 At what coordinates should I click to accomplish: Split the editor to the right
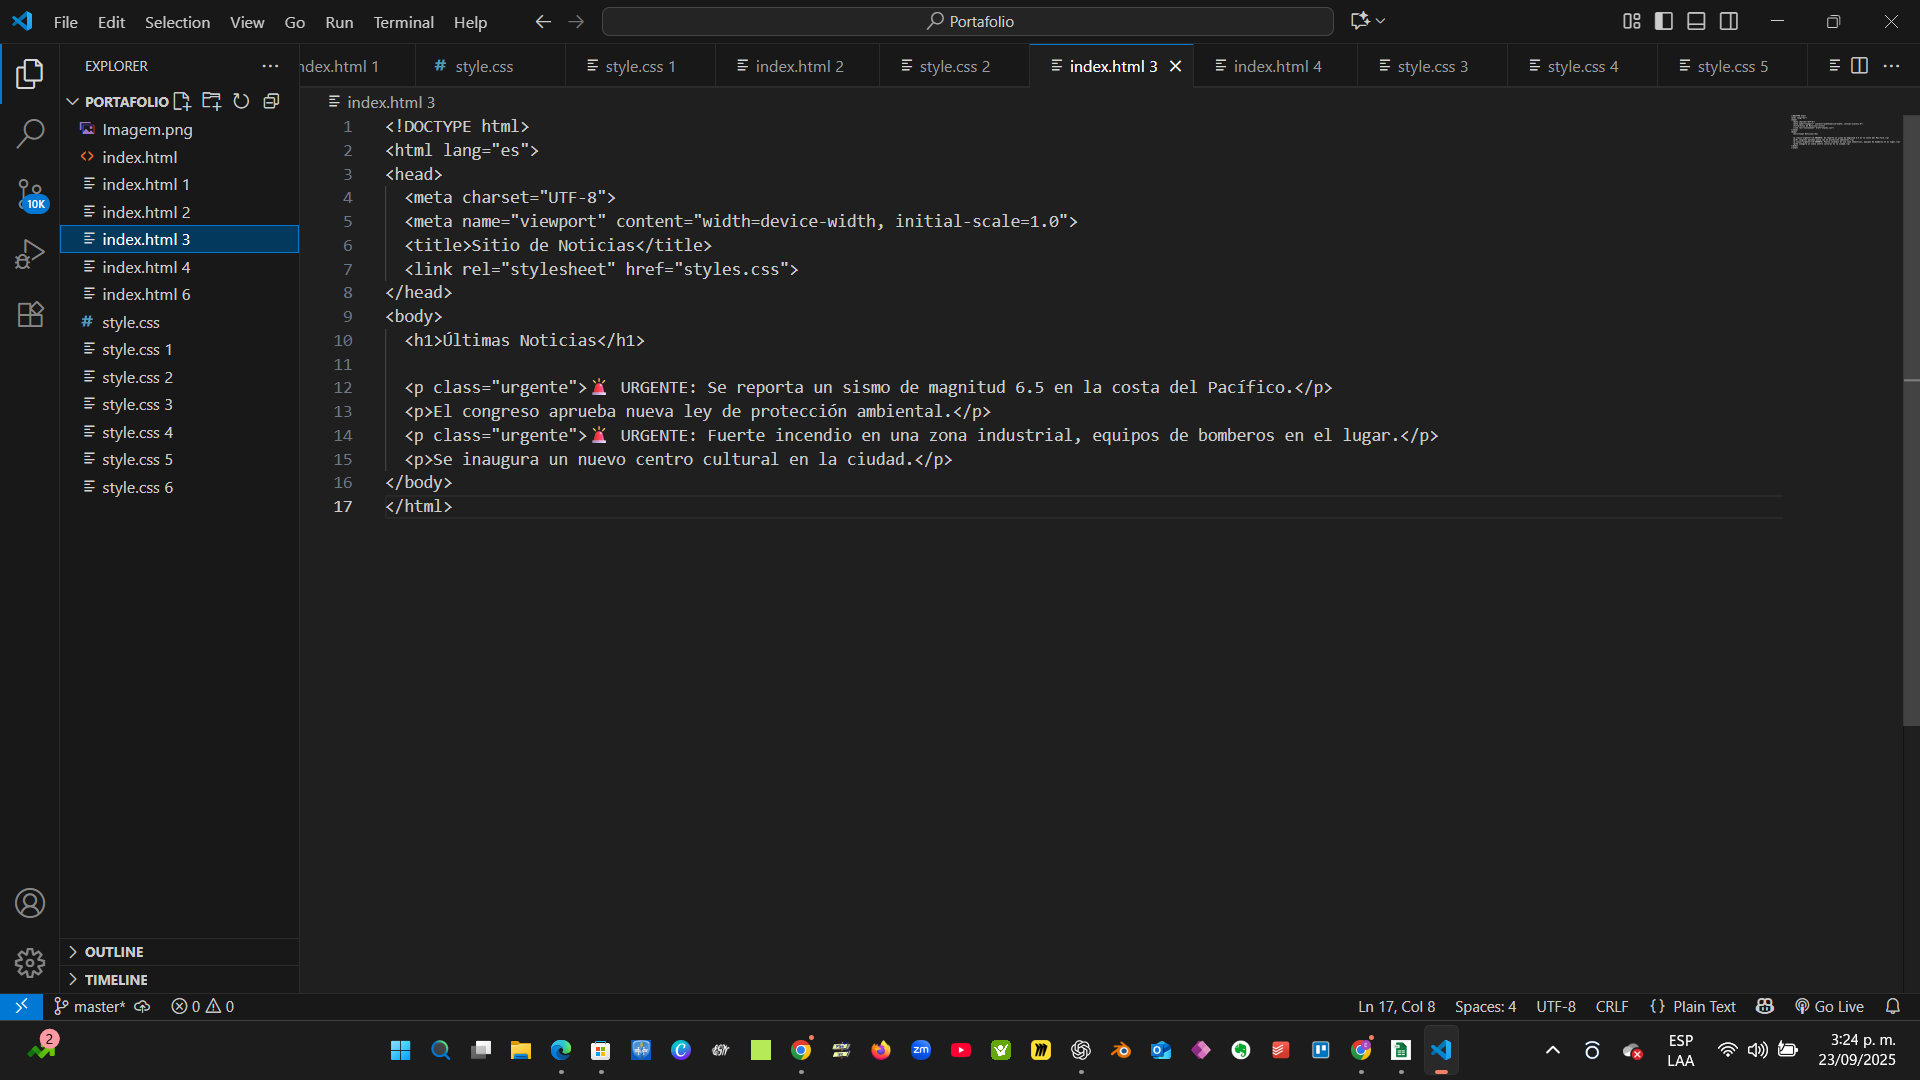tap(1859, 66)
